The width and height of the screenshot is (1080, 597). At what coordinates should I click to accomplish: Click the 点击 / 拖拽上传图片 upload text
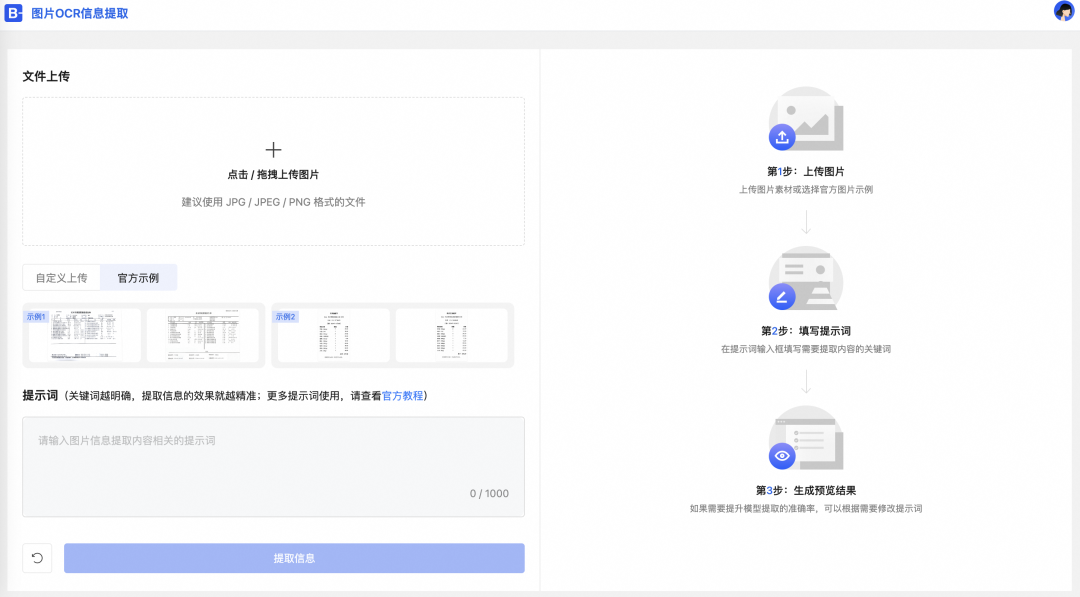(x=273, y=175)
